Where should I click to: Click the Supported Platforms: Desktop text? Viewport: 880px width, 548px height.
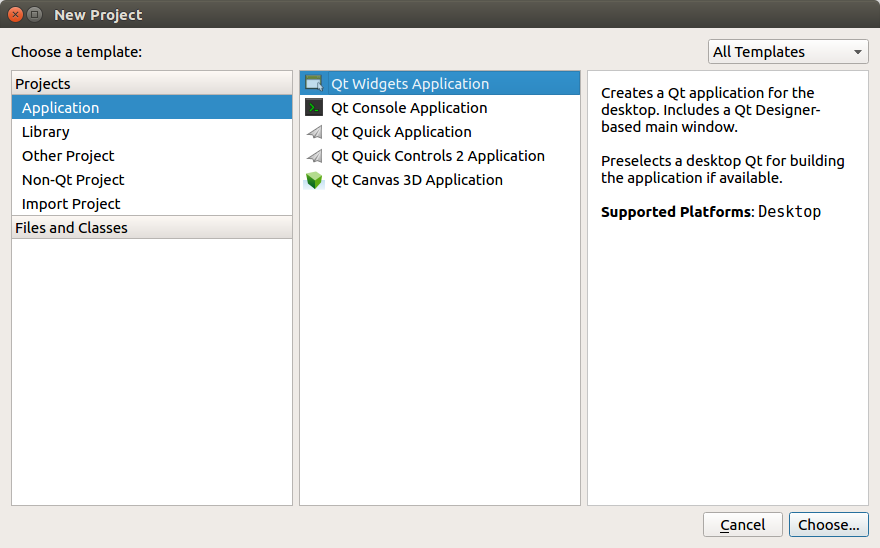click(711, 212)
